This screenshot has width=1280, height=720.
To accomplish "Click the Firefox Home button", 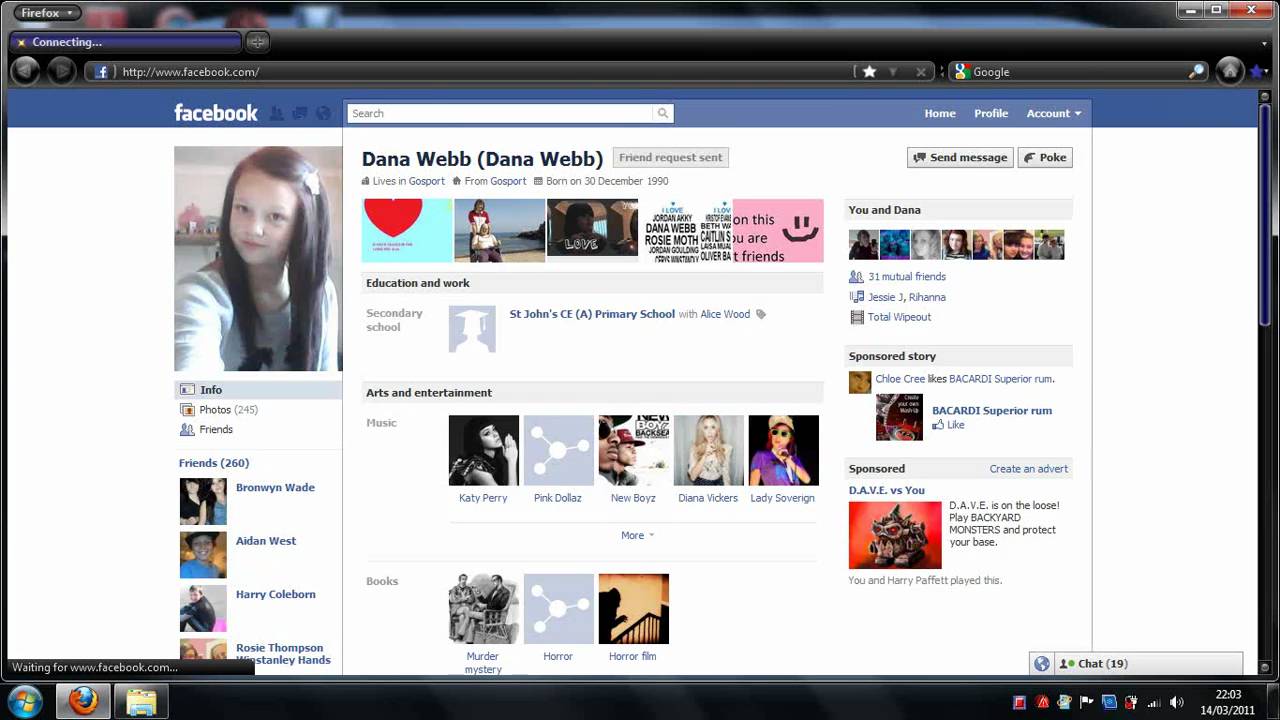I will (1230, 71).
